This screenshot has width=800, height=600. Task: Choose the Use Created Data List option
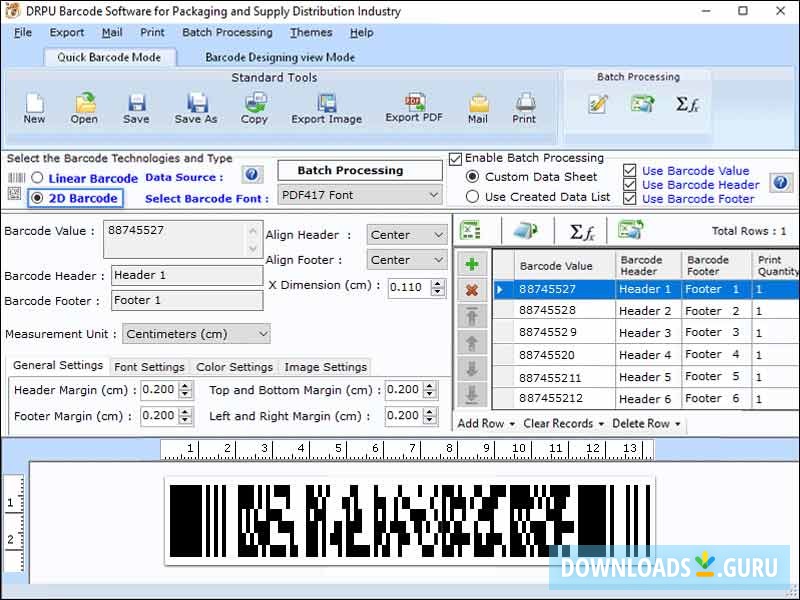[472, 197]
